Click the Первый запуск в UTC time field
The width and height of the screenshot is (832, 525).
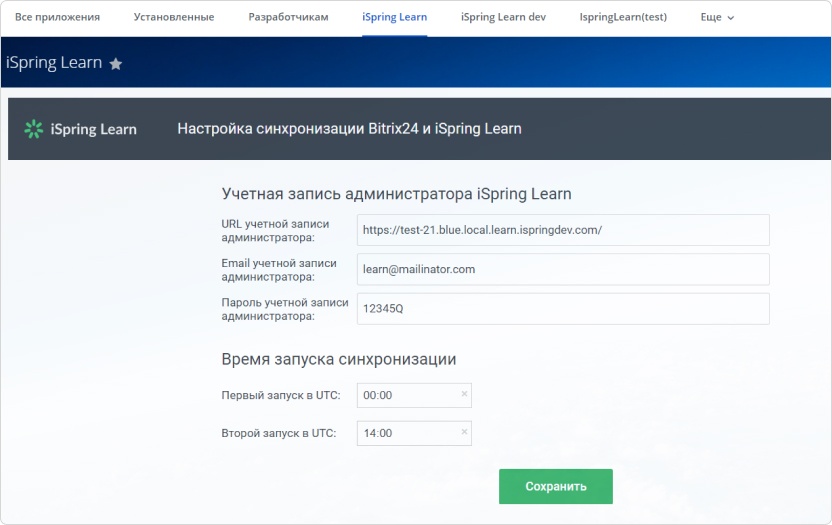[414, 395]
